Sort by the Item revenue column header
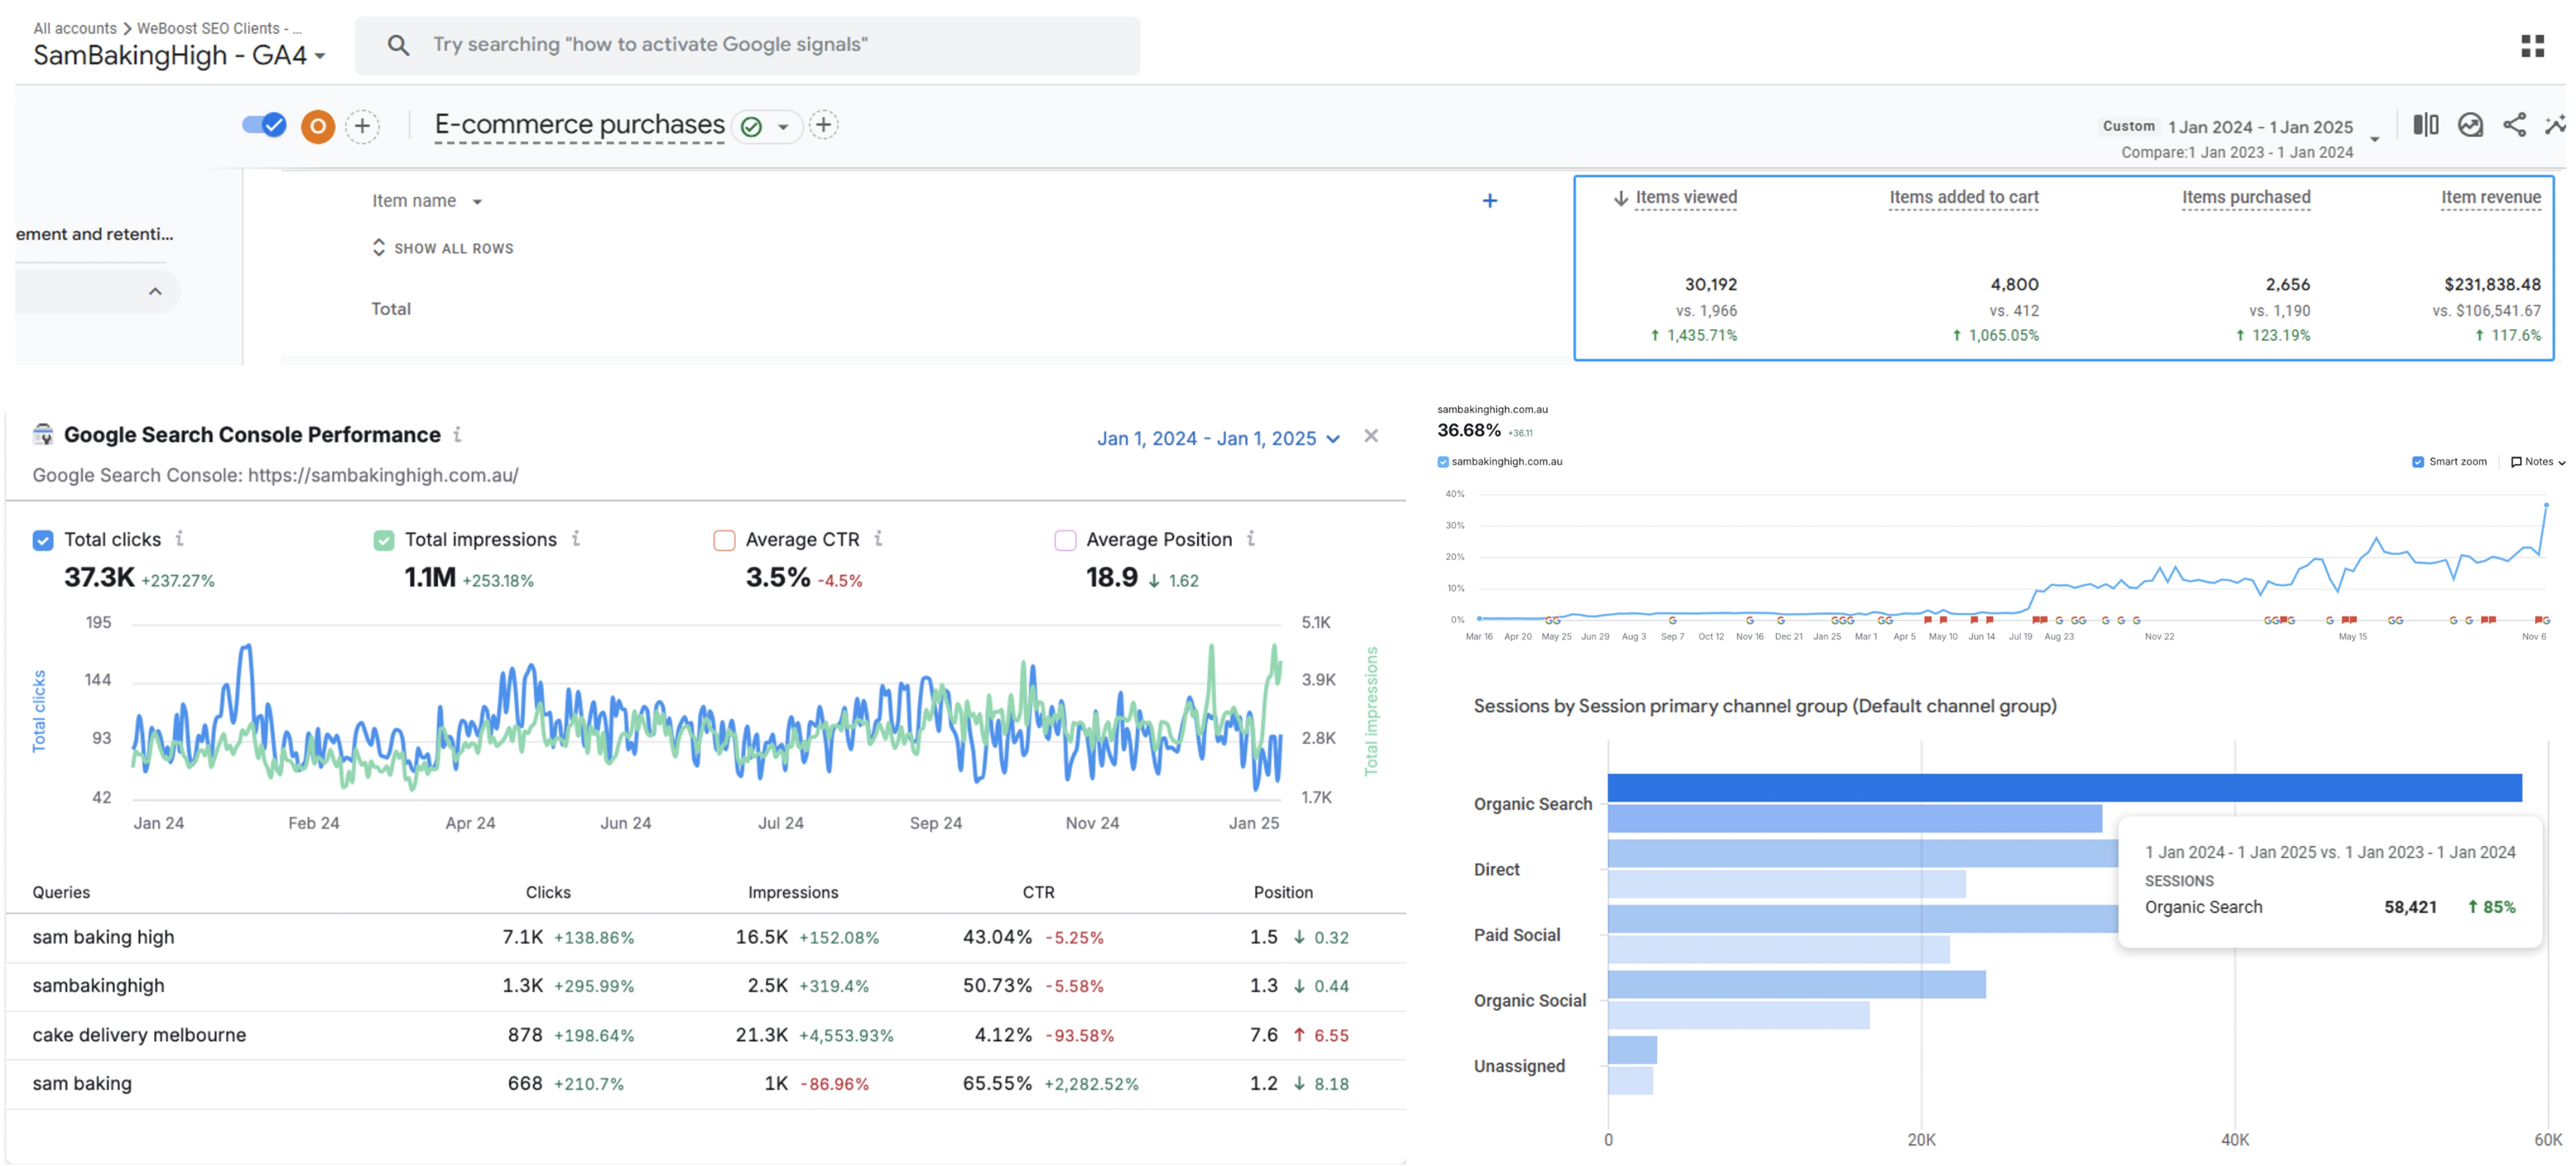This screenshot has width=2576, height=1166. point(2490,198)
